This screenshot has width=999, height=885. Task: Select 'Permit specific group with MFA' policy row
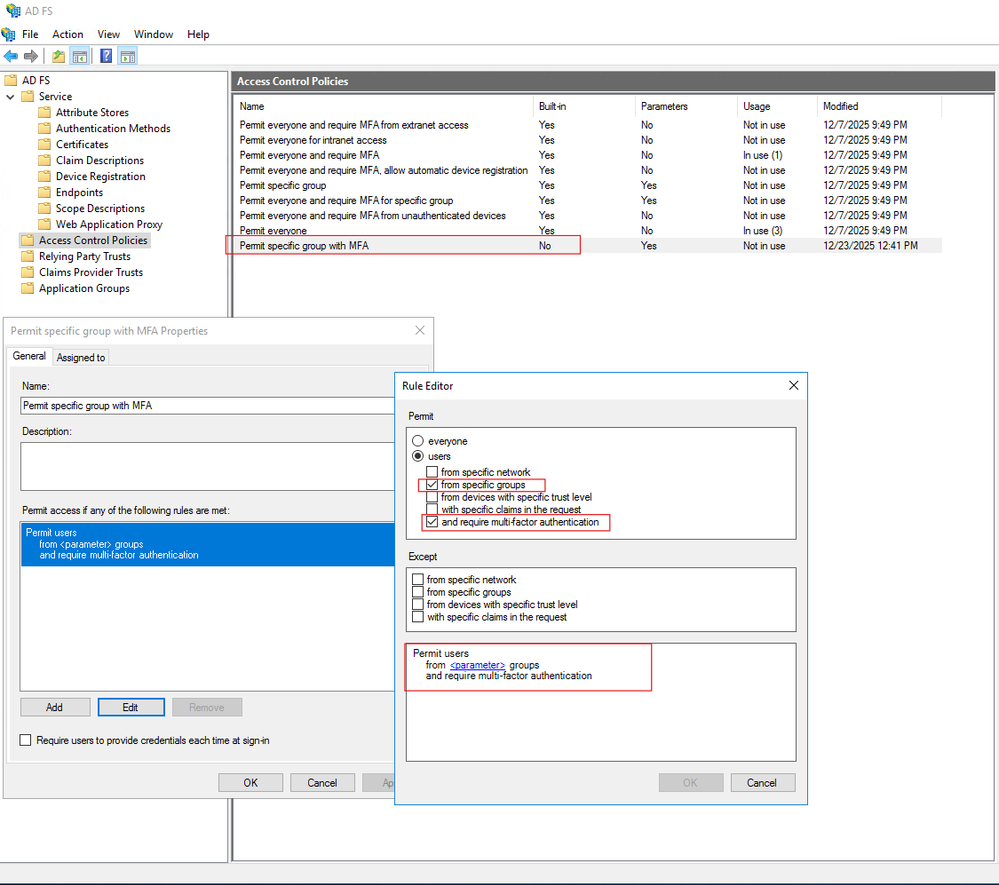point(587,246)
